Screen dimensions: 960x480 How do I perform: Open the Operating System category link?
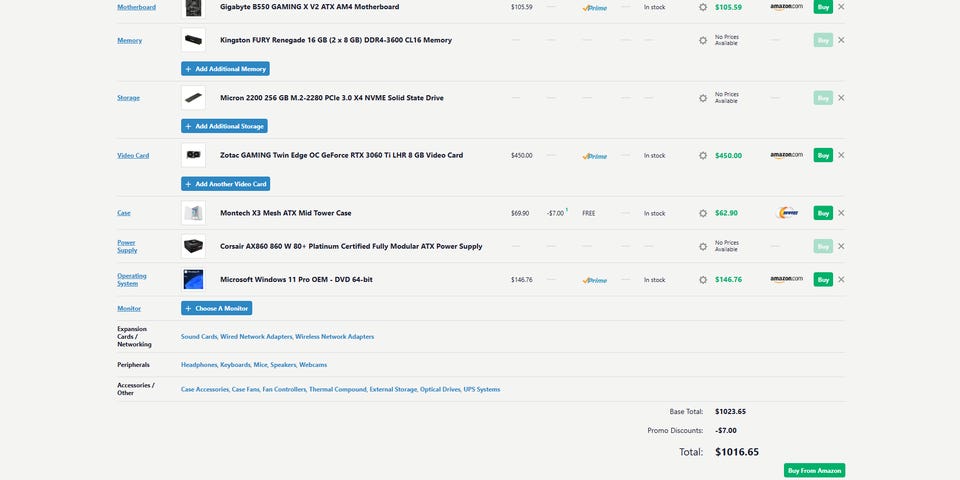132,279
